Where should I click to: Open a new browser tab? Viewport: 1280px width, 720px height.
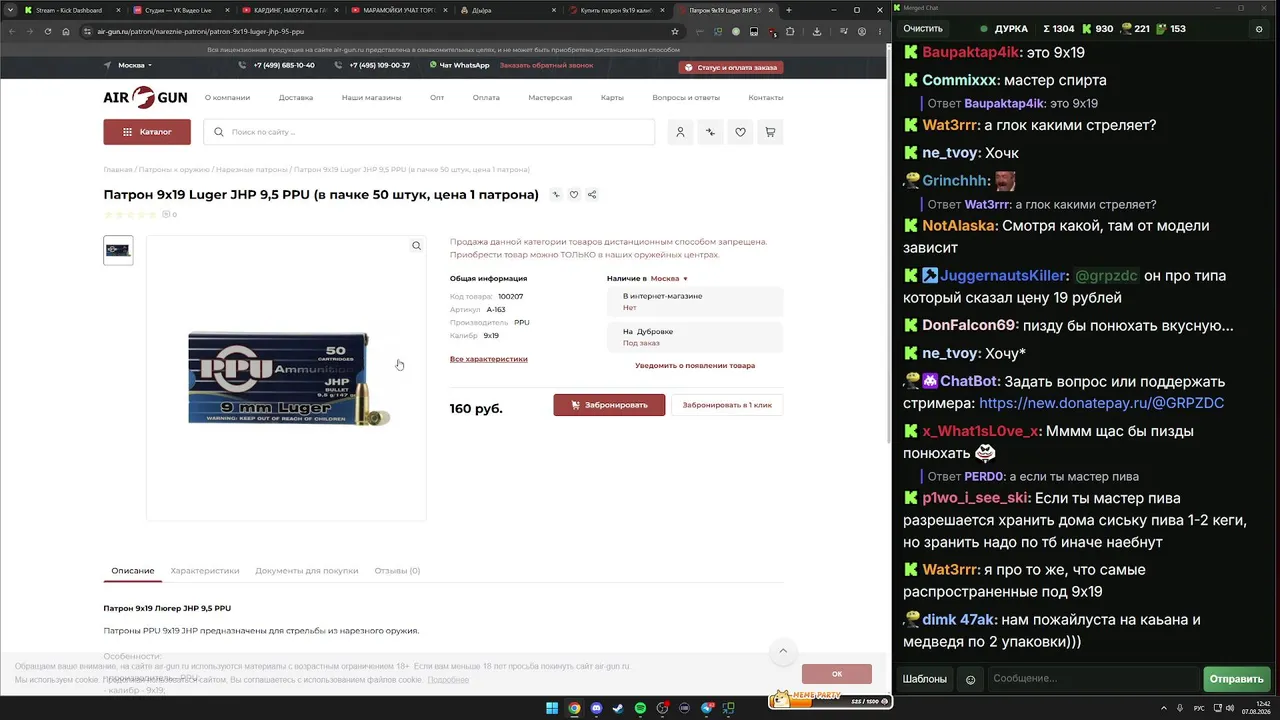789,10
